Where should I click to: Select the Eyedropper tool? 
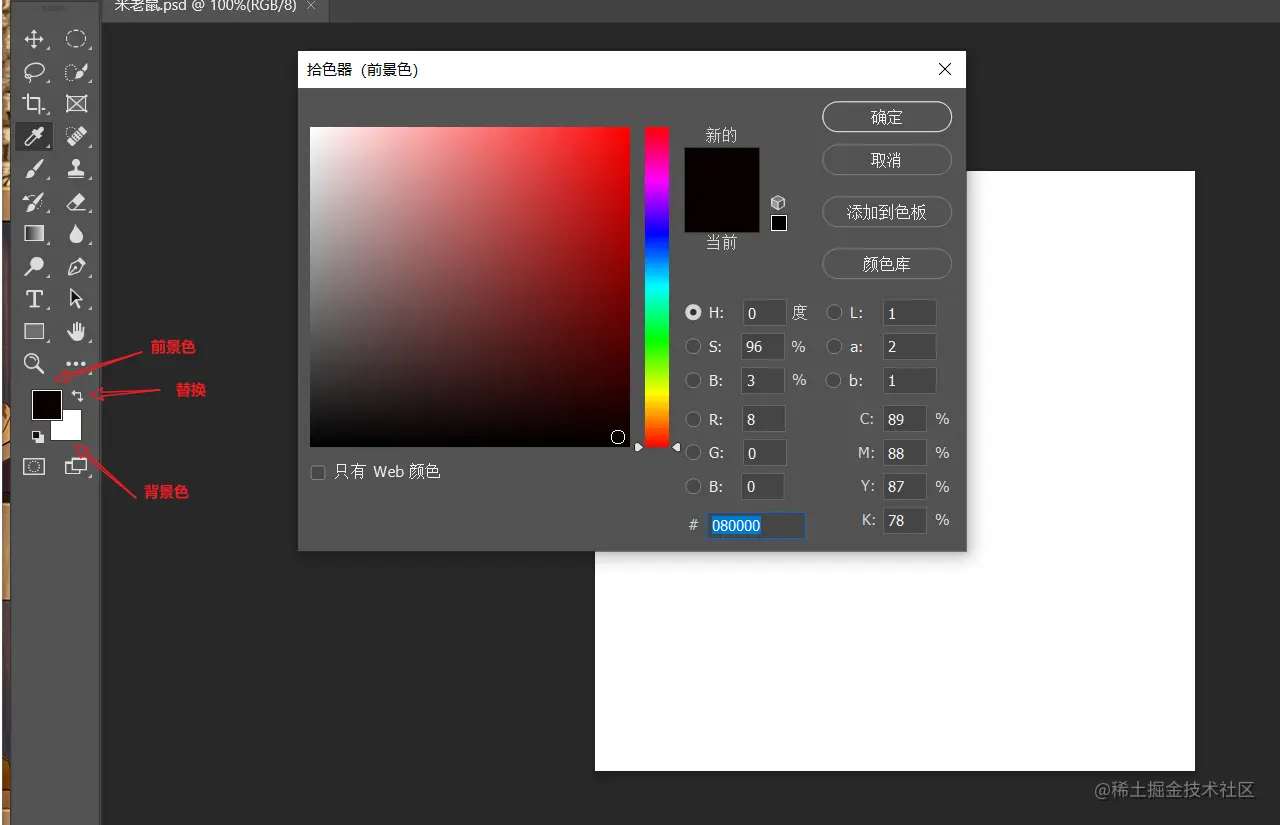[34, 136]
